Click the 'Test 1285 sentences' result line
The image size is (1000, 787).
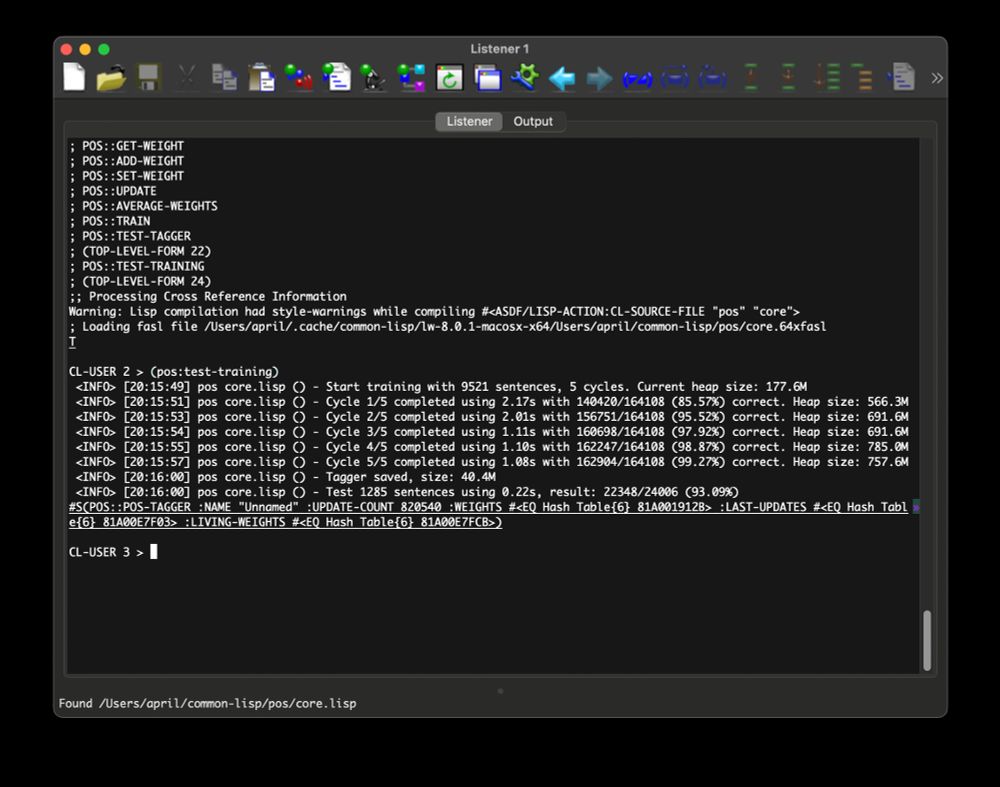click(x=407, y=492)
